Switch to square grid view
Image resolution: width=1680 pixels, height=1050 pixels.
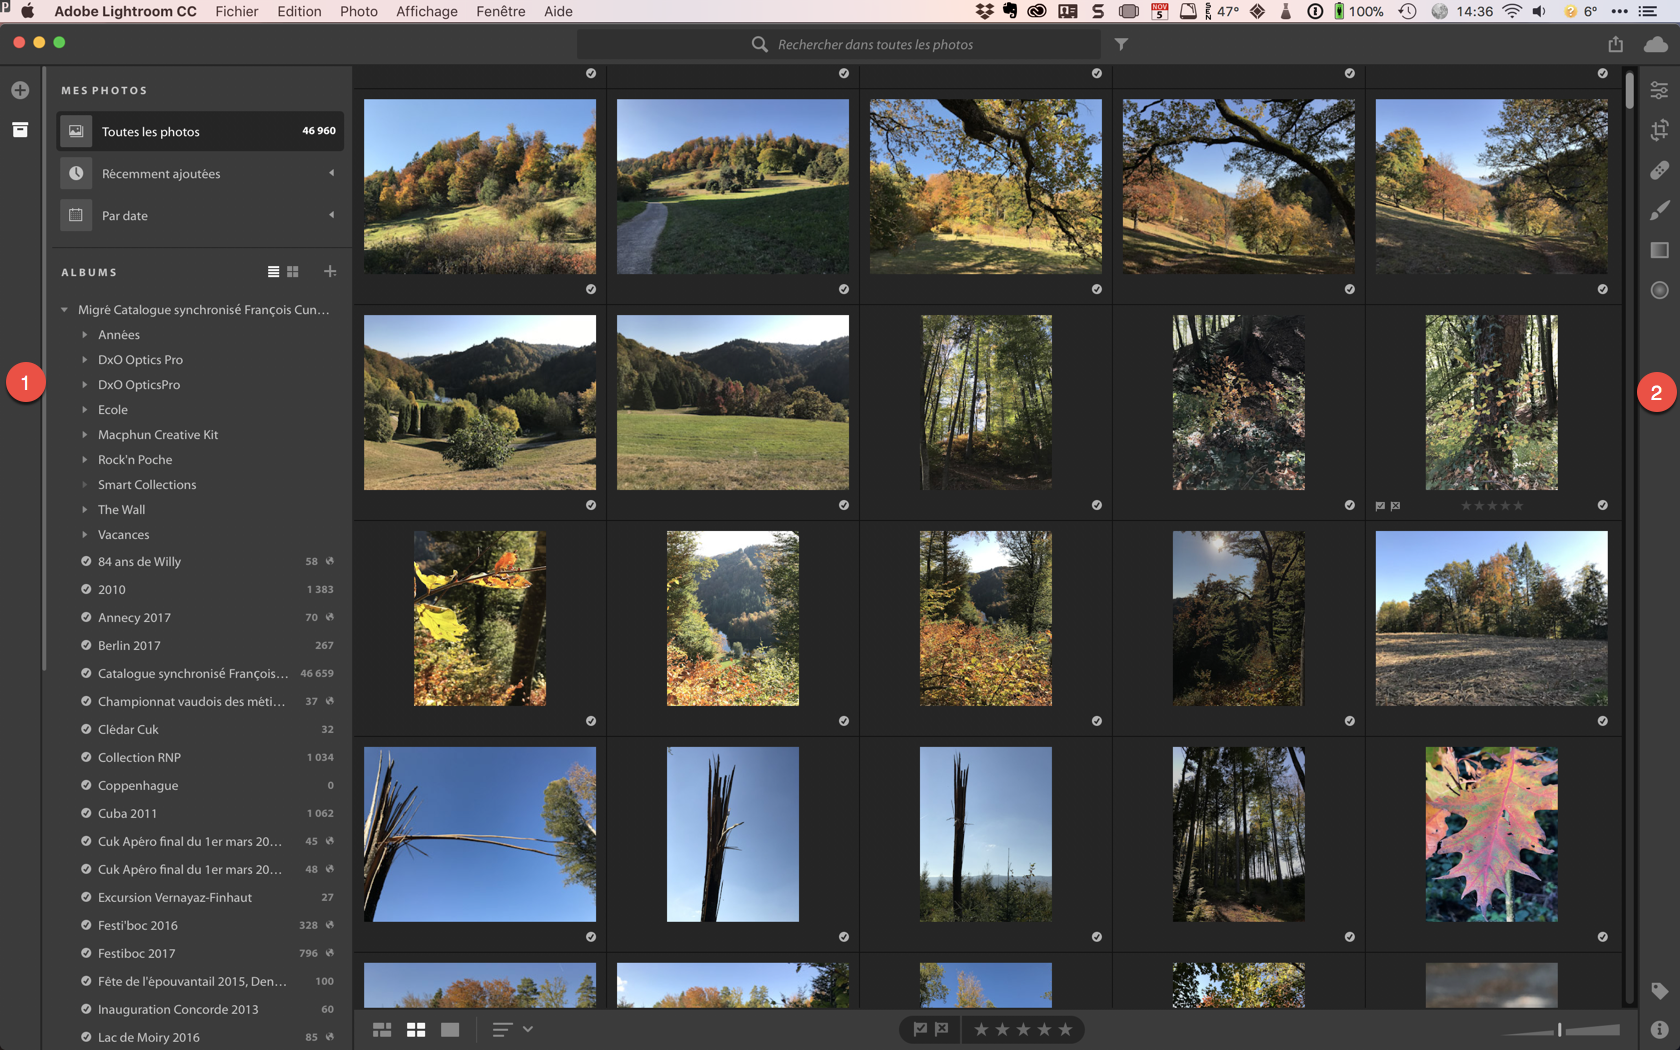[416, 1029]
